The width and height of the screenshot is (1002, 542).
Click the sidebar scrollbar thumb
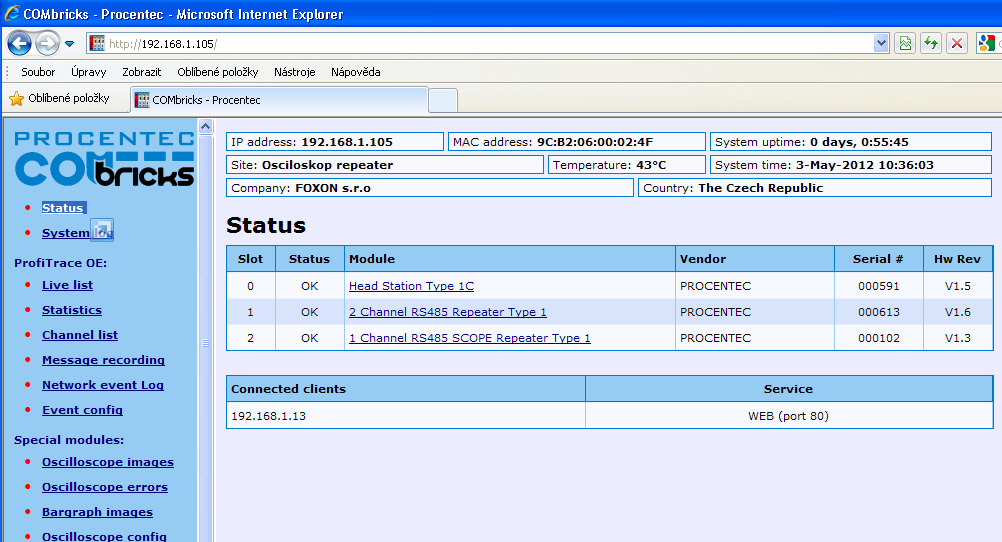(x=205, y=343)
